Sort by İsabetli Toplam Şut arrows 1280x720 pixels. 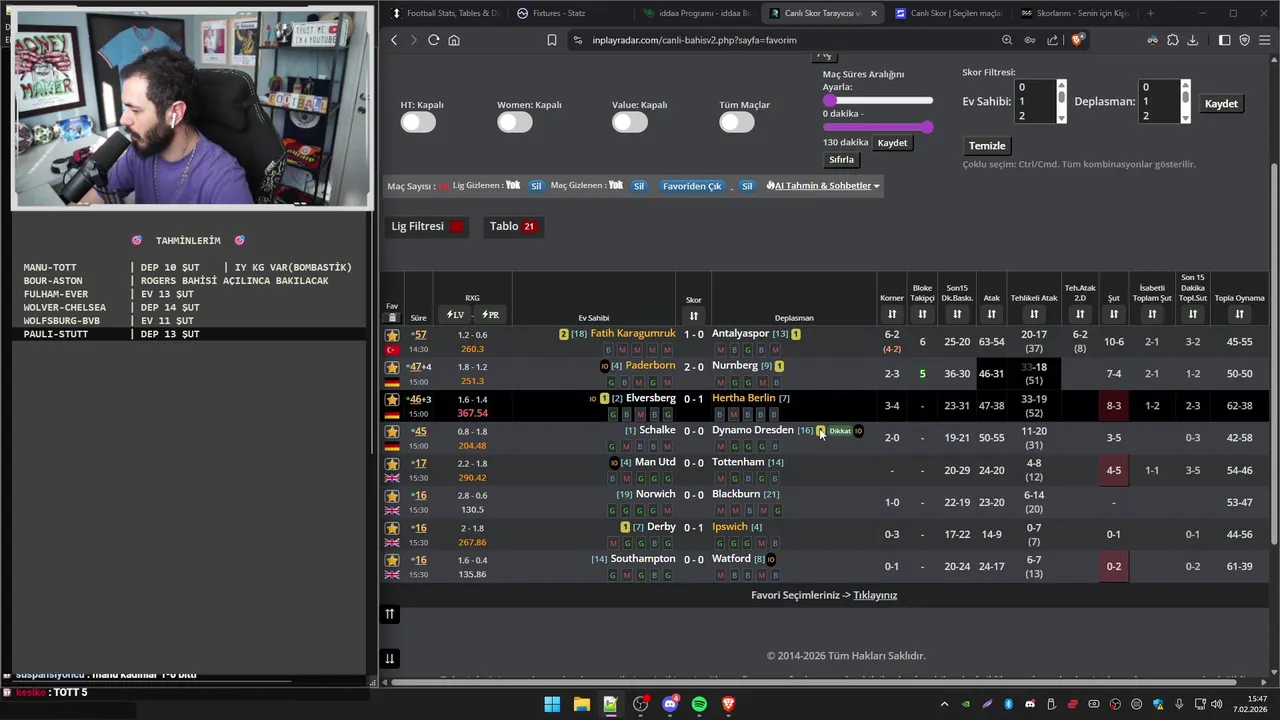[x=1152, y=314]
